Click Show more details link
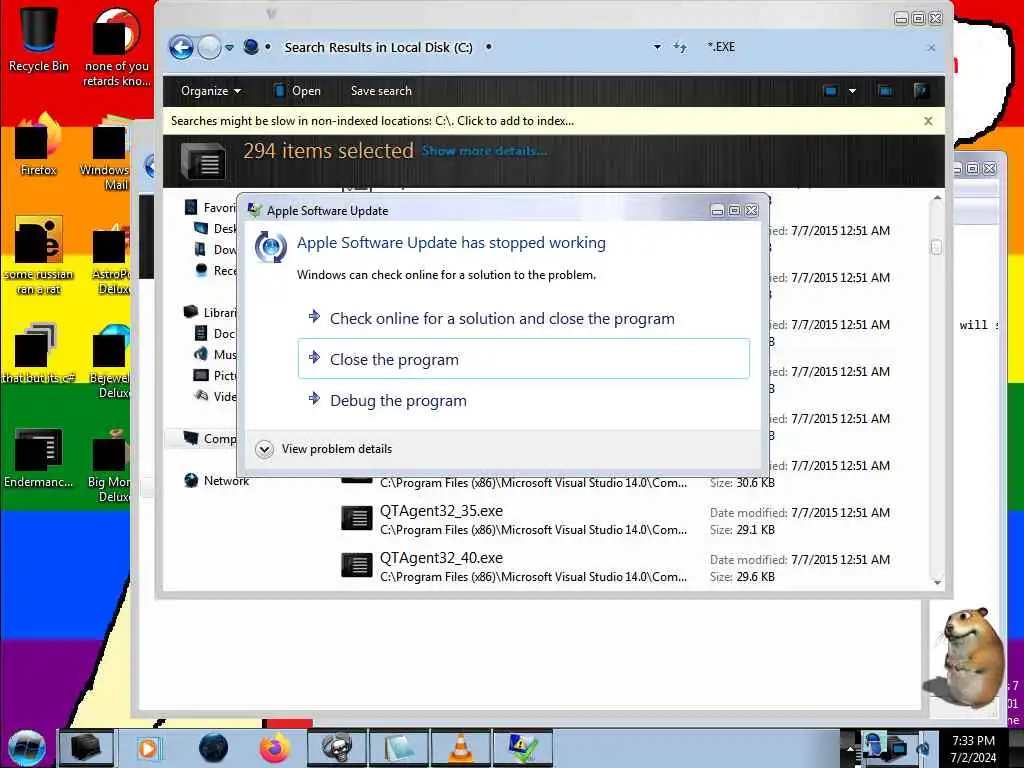Viewport: 1024px width, 768px height. click(484, 151)
